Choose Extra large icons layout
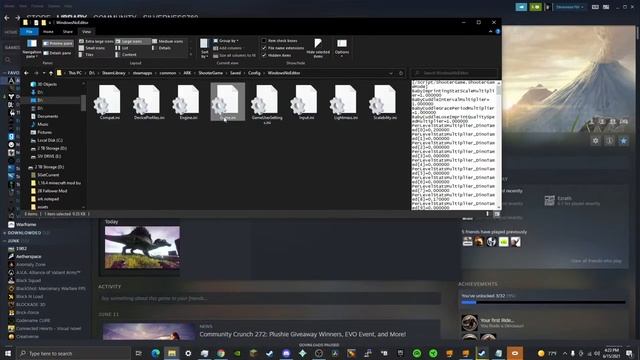Image resolution: width=640 pixels, height=360 pixels. 96,41
